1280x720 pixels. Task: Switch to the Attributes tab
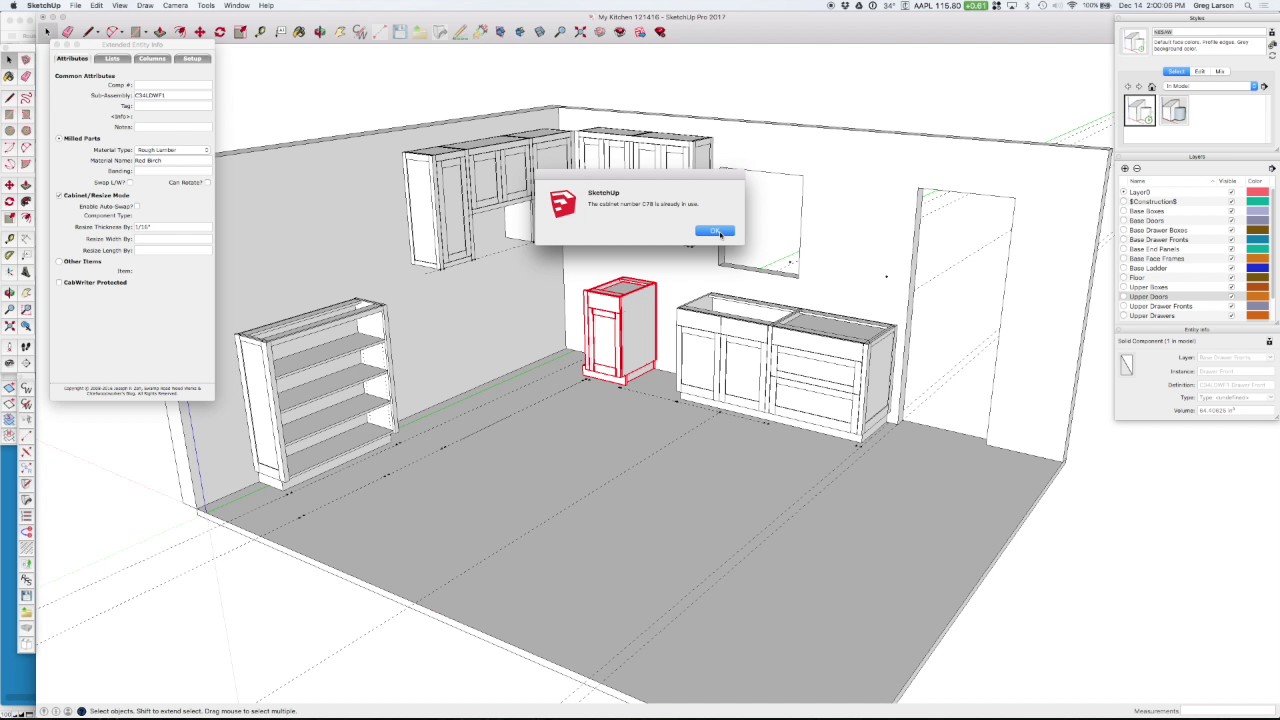click(x=72, y=59)
